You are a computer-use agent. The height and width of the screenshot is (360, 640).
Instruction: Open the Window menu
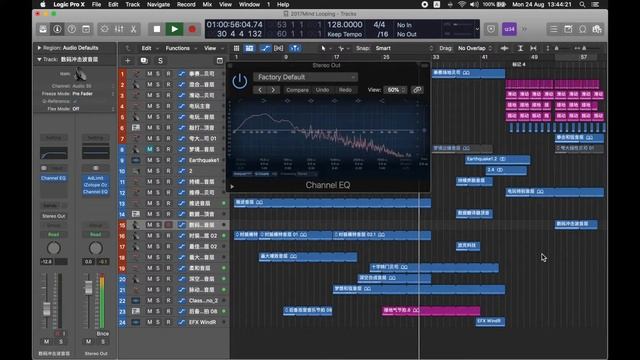pos(249,4)
